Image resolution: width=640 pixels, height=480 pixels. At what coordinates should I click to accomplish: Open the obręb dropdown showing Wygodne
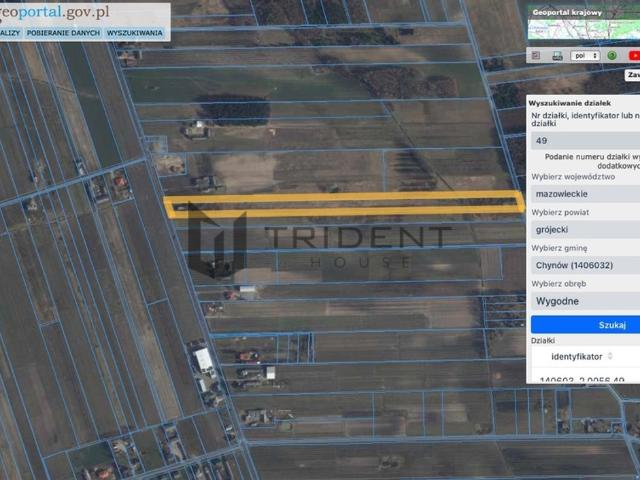pyautogui.click(x=585, y=300)
